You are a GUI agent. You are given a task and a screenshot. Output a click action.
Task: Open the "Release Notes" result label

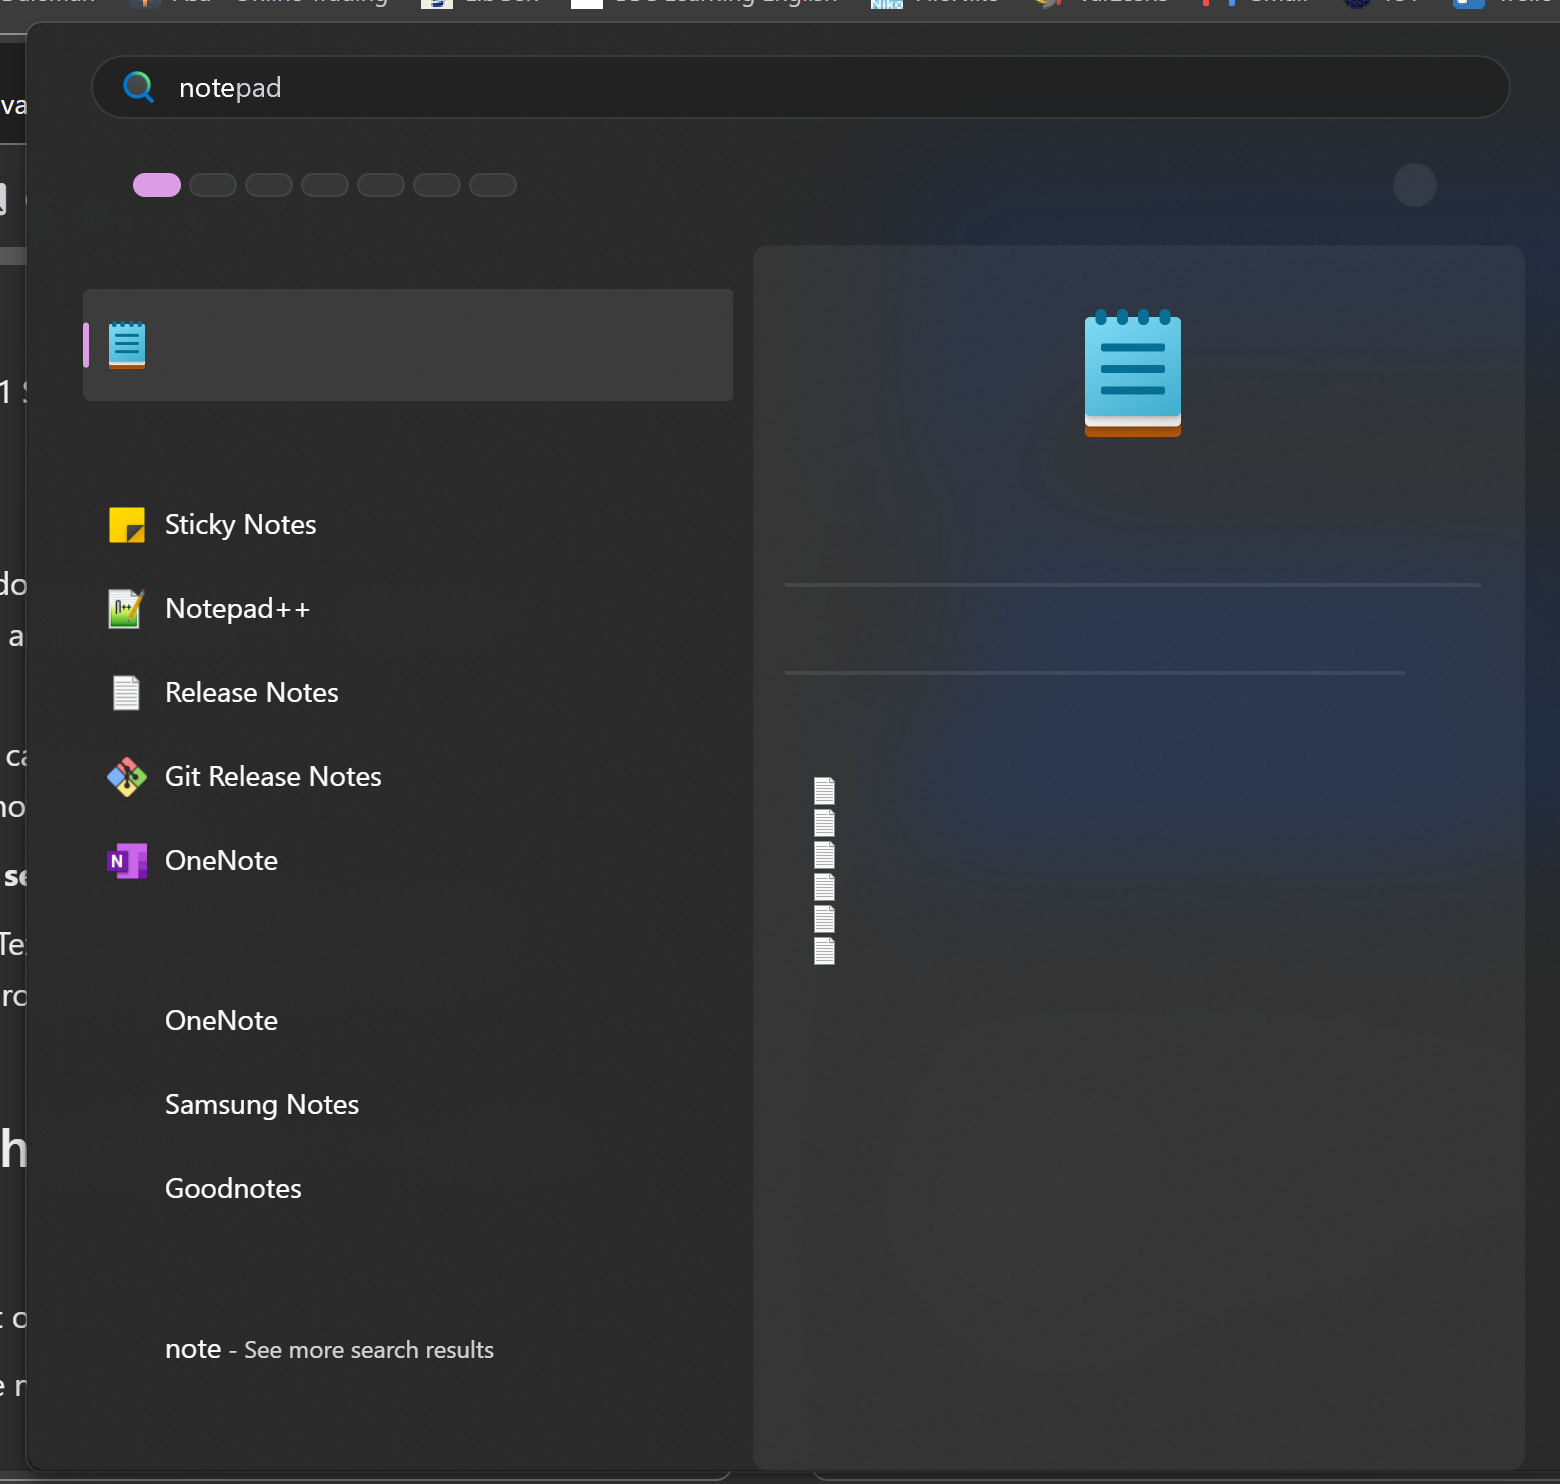(252, 693)
